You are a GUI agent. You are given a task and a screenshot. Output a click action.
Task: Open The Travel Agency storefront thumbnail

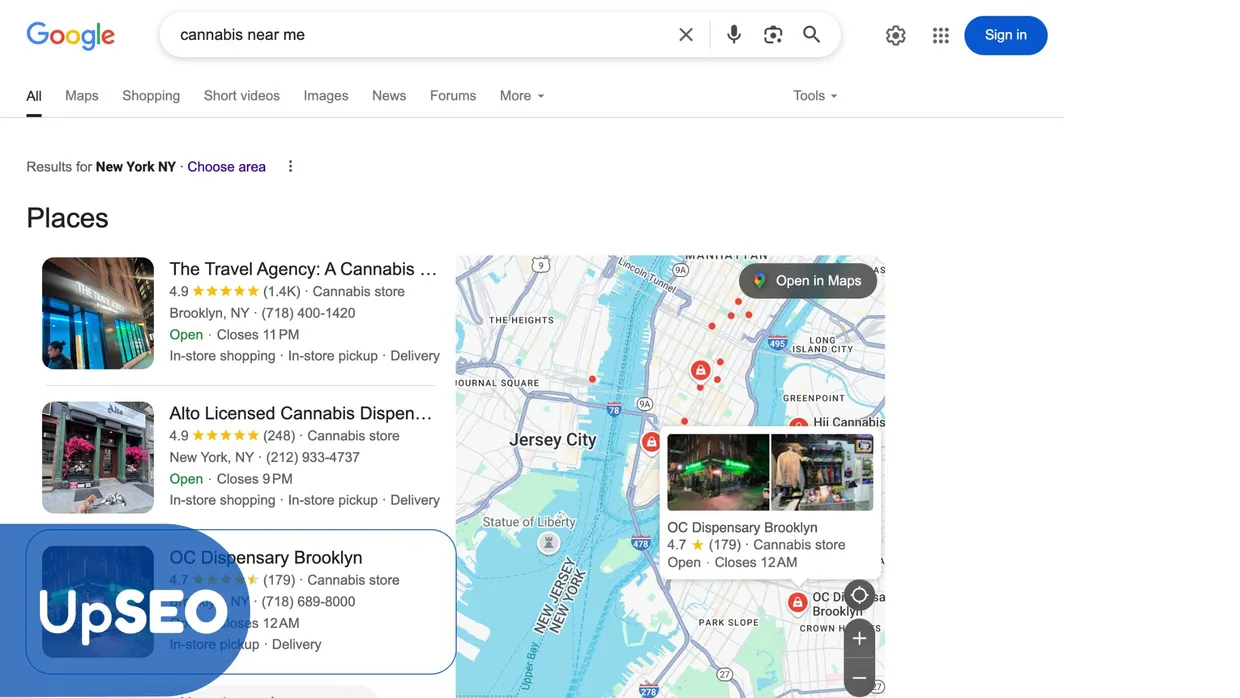98,313
